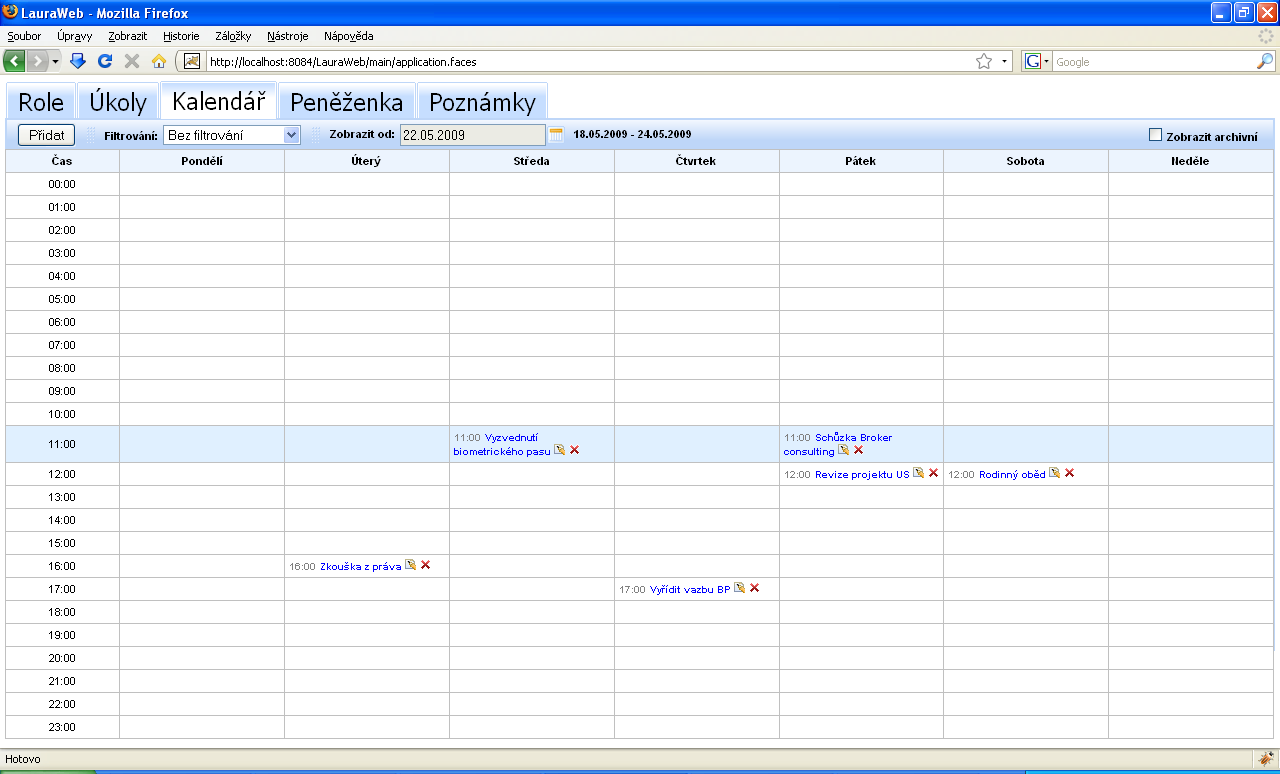
Task: Edit the Zkouška z práva event
Action: point(411,565)
